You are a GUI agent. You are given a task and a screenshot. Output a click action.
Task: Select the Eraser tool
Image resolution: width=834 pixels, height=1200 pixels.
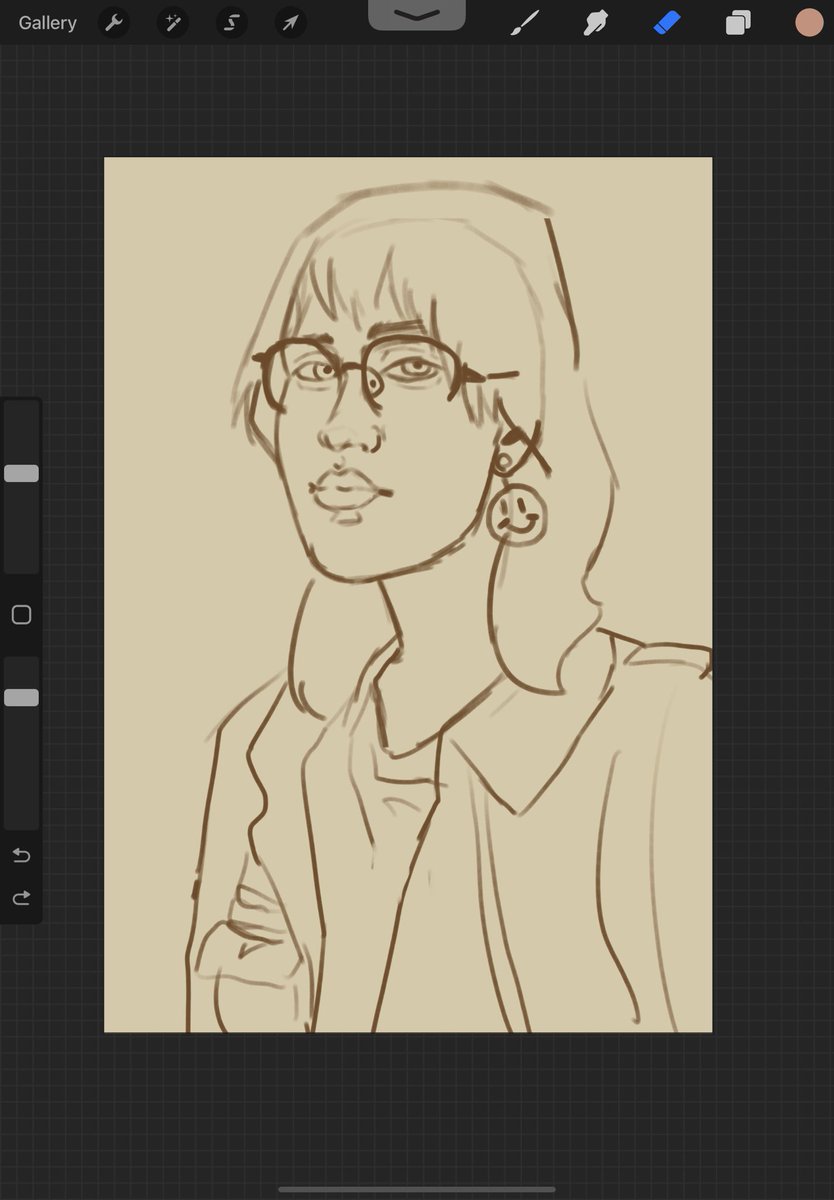click(x=667, y=23)
